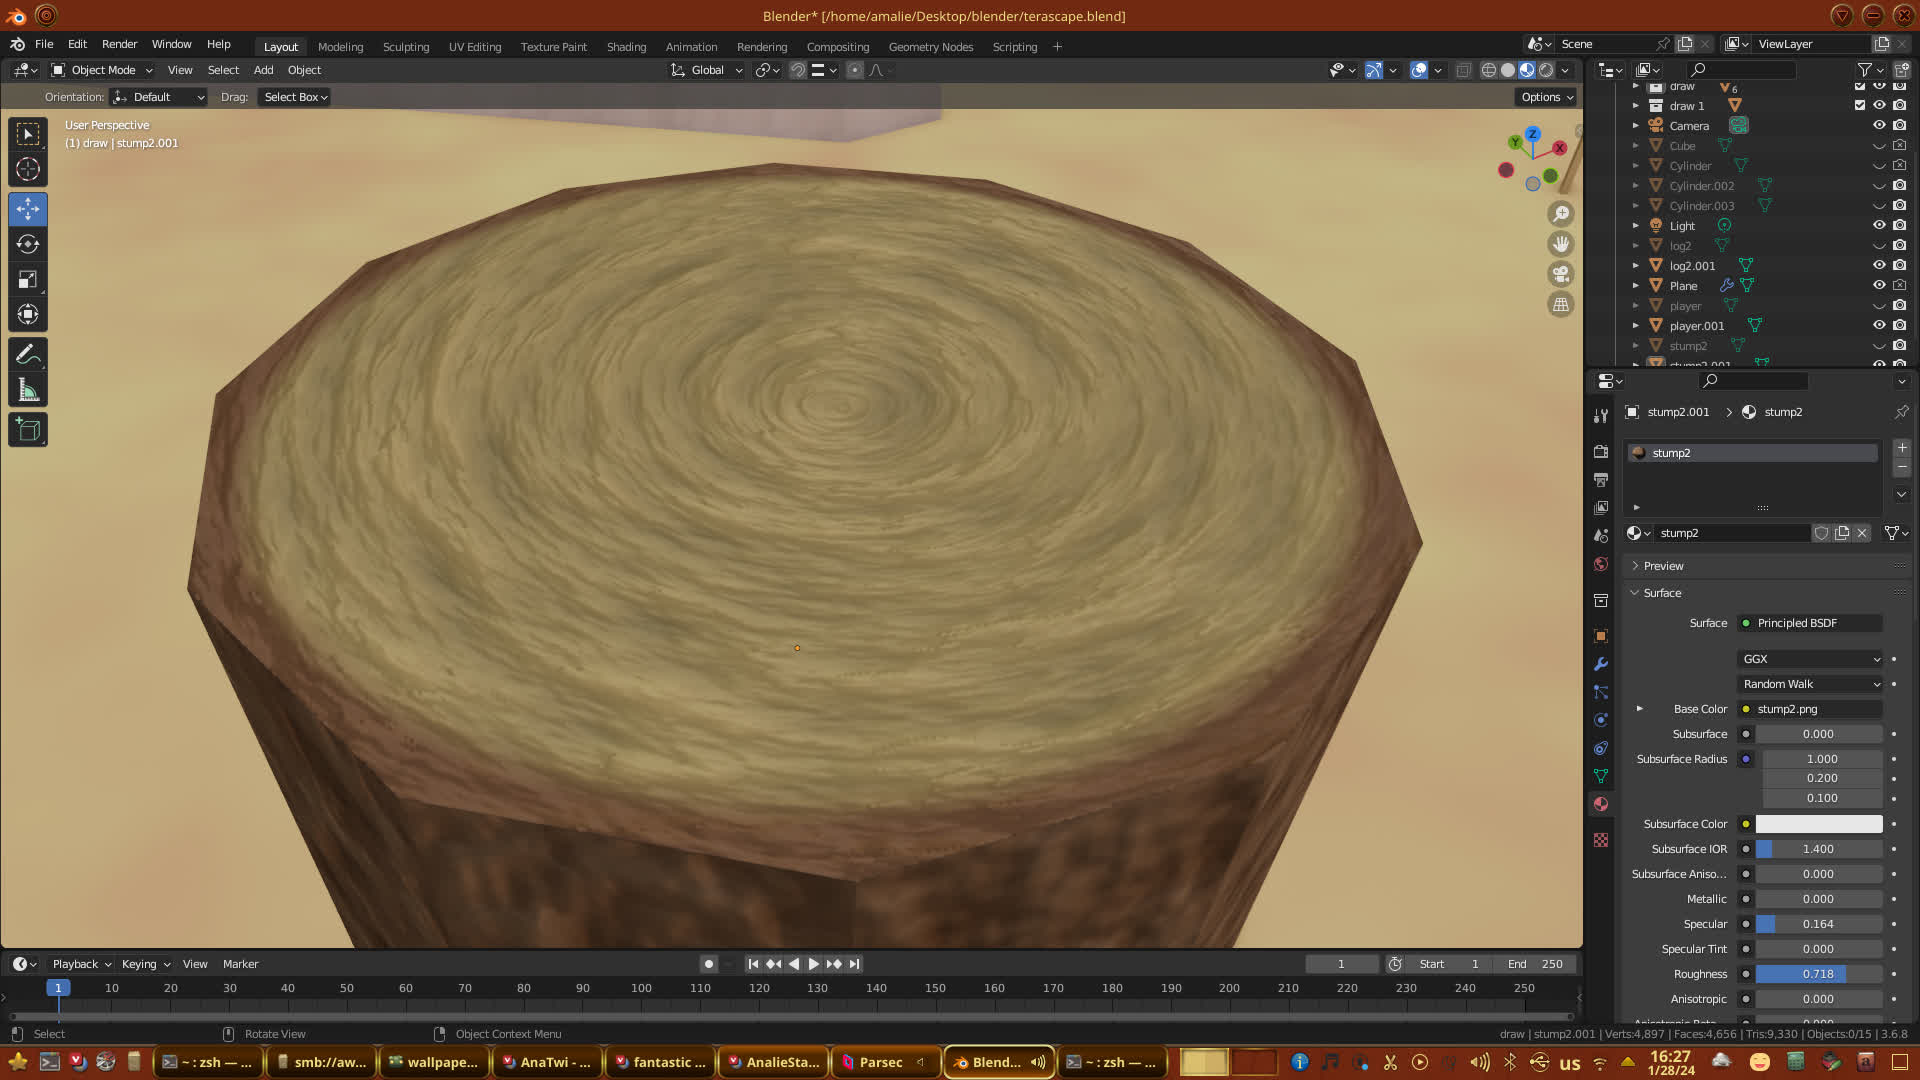The image size is (1920, 1080).
Task: Uncheck the draw 1 collection checkbox
Action: point(1860,105)
